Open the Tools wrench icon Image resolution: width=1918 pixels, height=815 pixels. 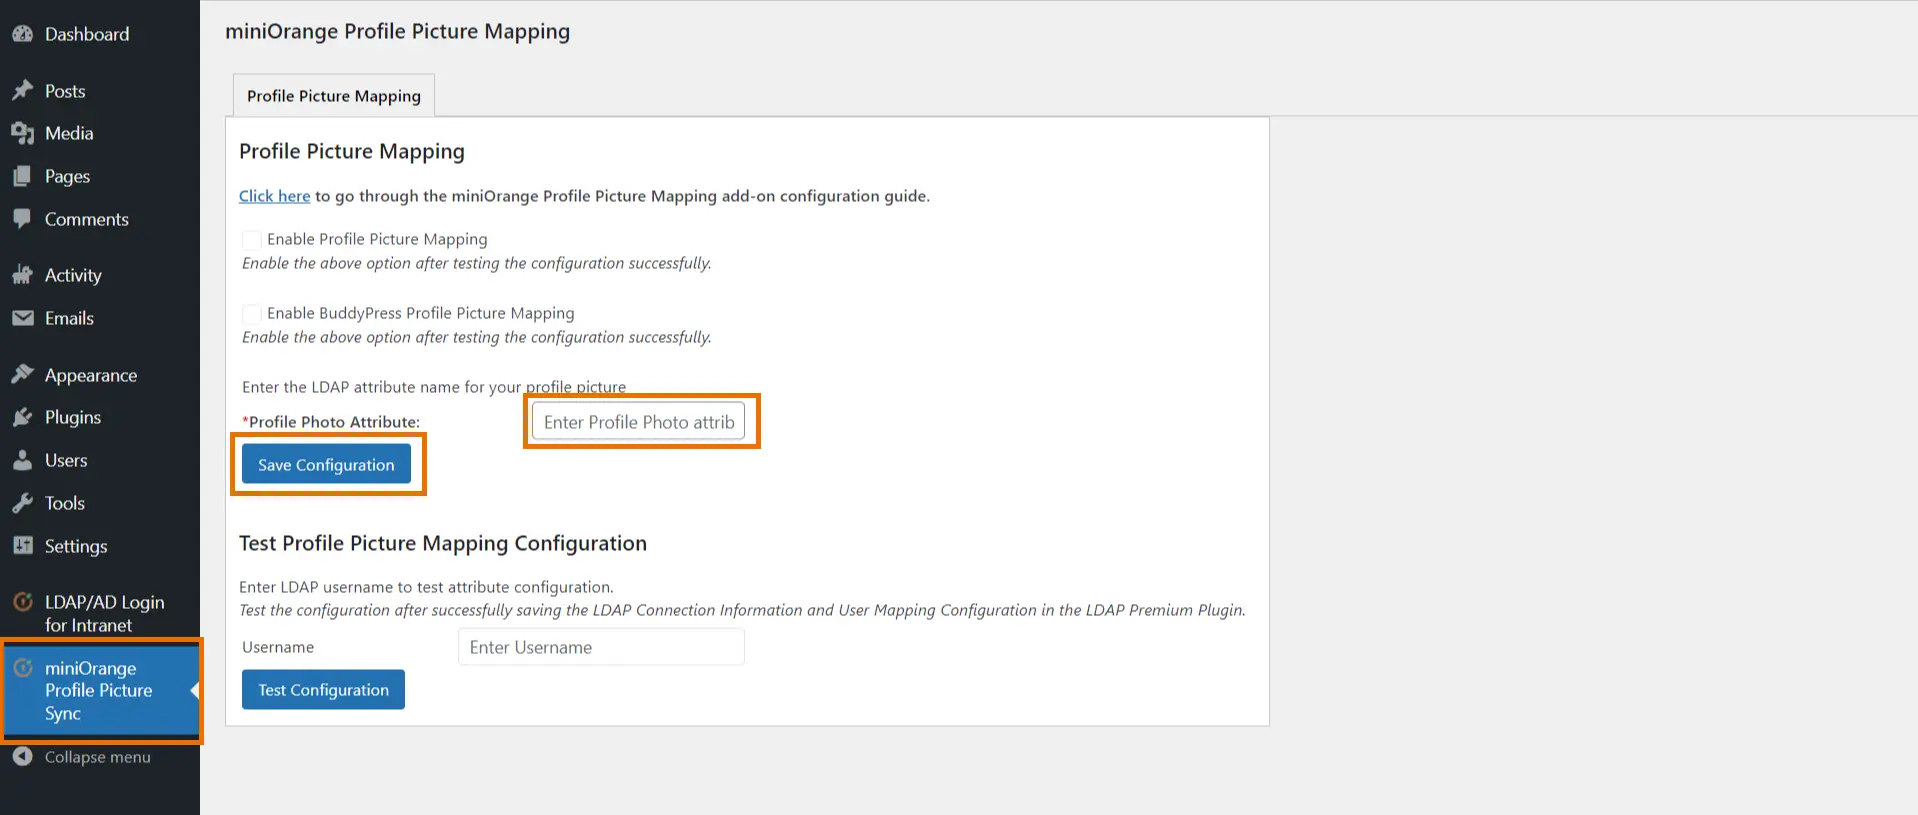(23, 503)
